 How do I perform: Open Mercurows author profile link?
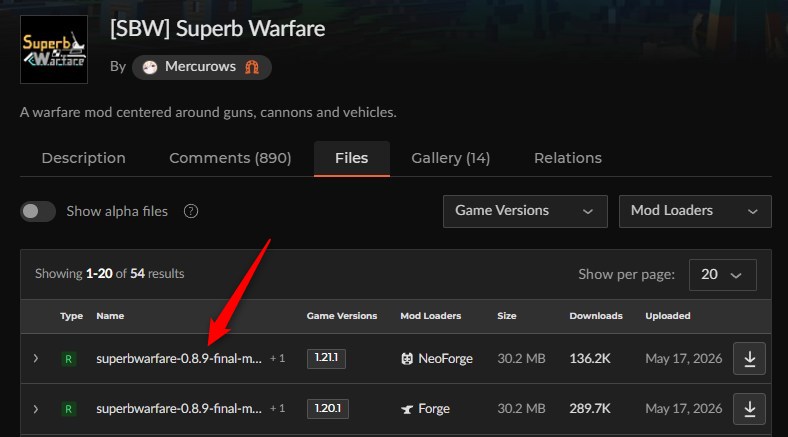(202, 67)
